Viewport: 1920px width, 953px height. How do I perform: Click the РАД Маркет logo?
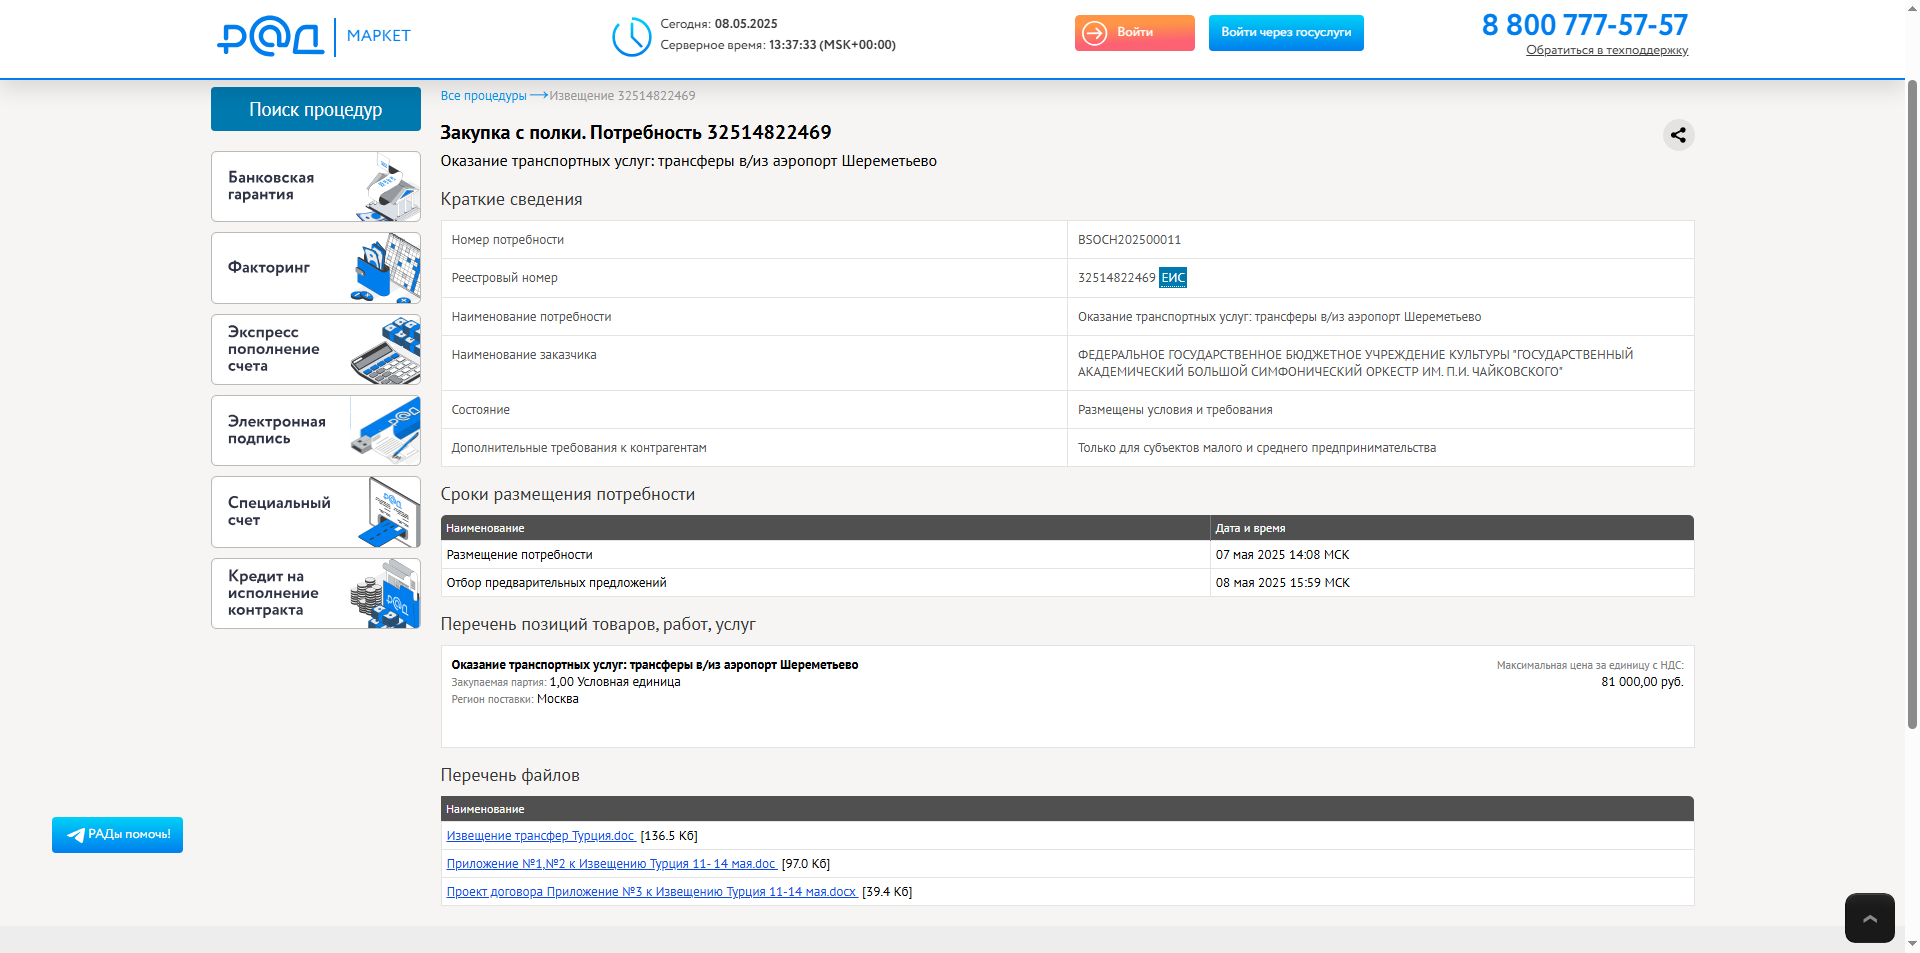tap(314, 37)
